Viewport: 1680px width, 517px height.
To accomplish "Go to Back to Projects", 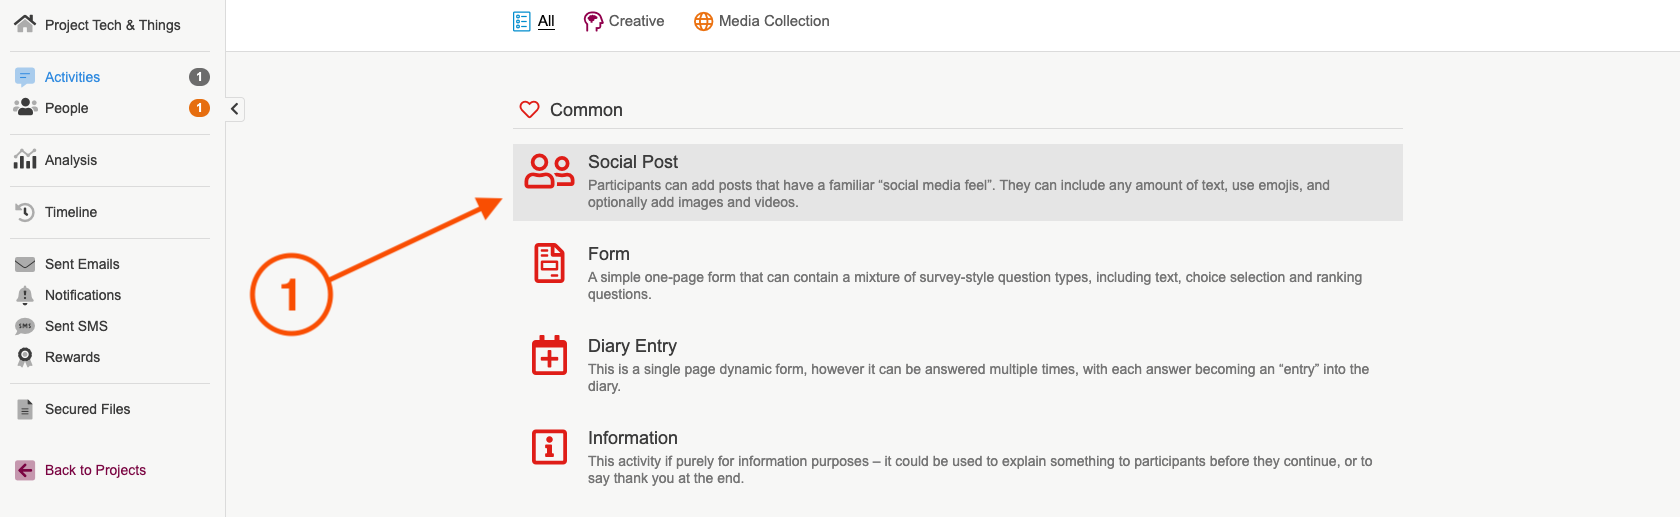I will coord(95,470).
